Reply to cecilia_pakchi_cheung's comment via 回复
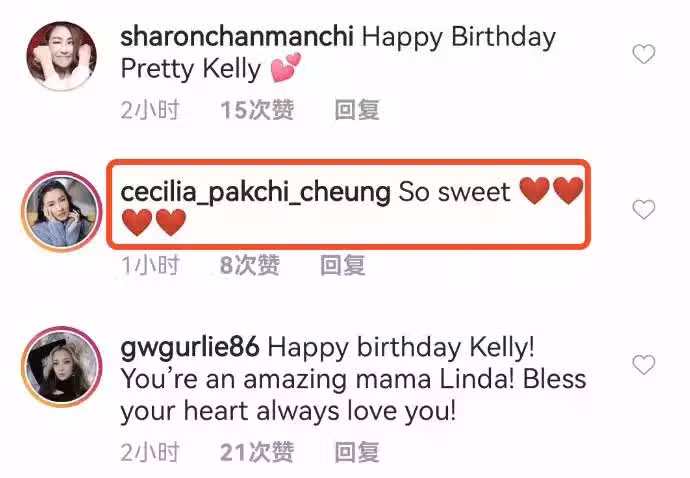The image size is (690, 478). 343,265
